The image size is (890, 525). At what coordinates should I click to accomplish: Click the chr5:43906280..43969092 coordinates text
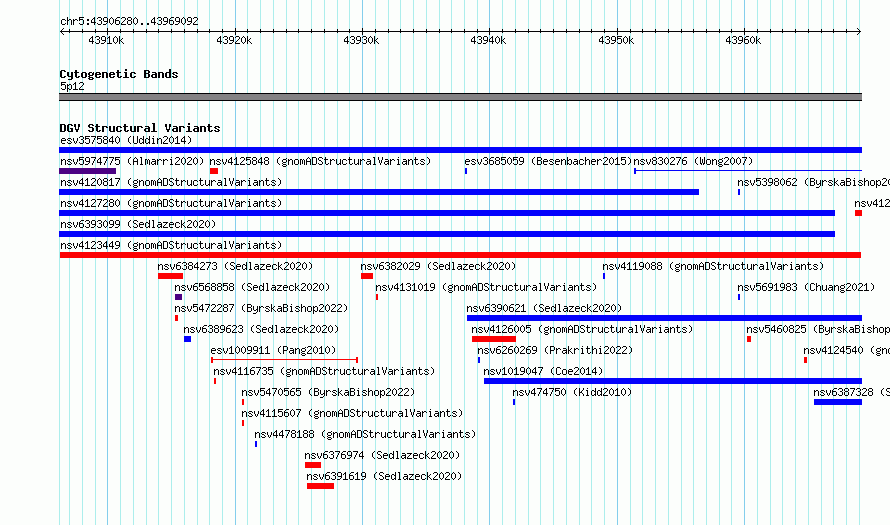point(129,21)
